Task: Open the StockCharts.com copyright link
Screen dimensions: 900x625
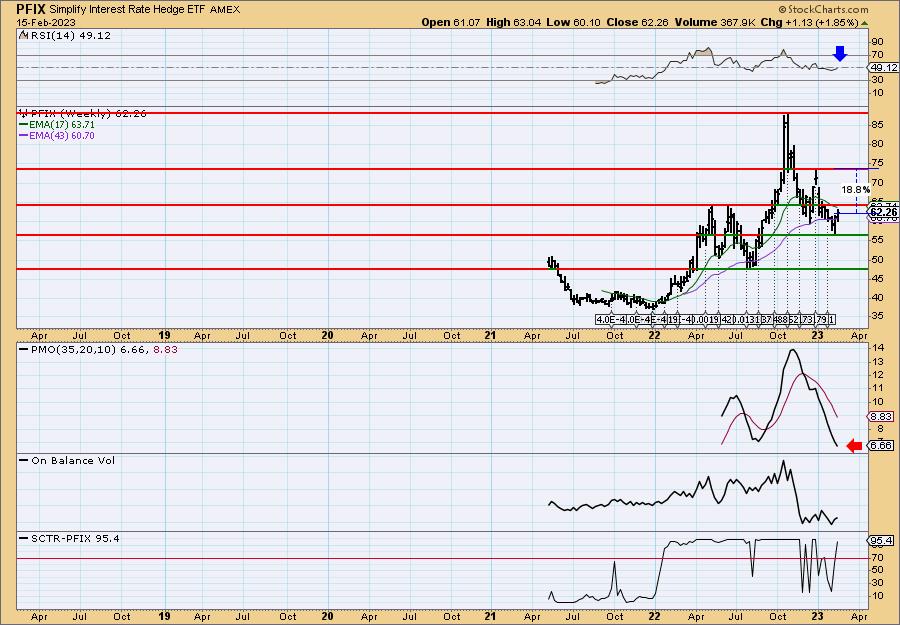Action: pyautogui.click(x=823, y=9)
